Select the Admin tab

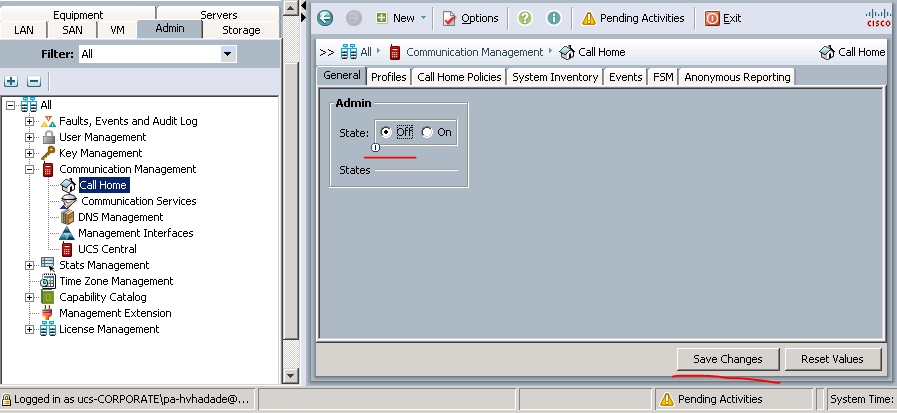(x=170, y=29)
